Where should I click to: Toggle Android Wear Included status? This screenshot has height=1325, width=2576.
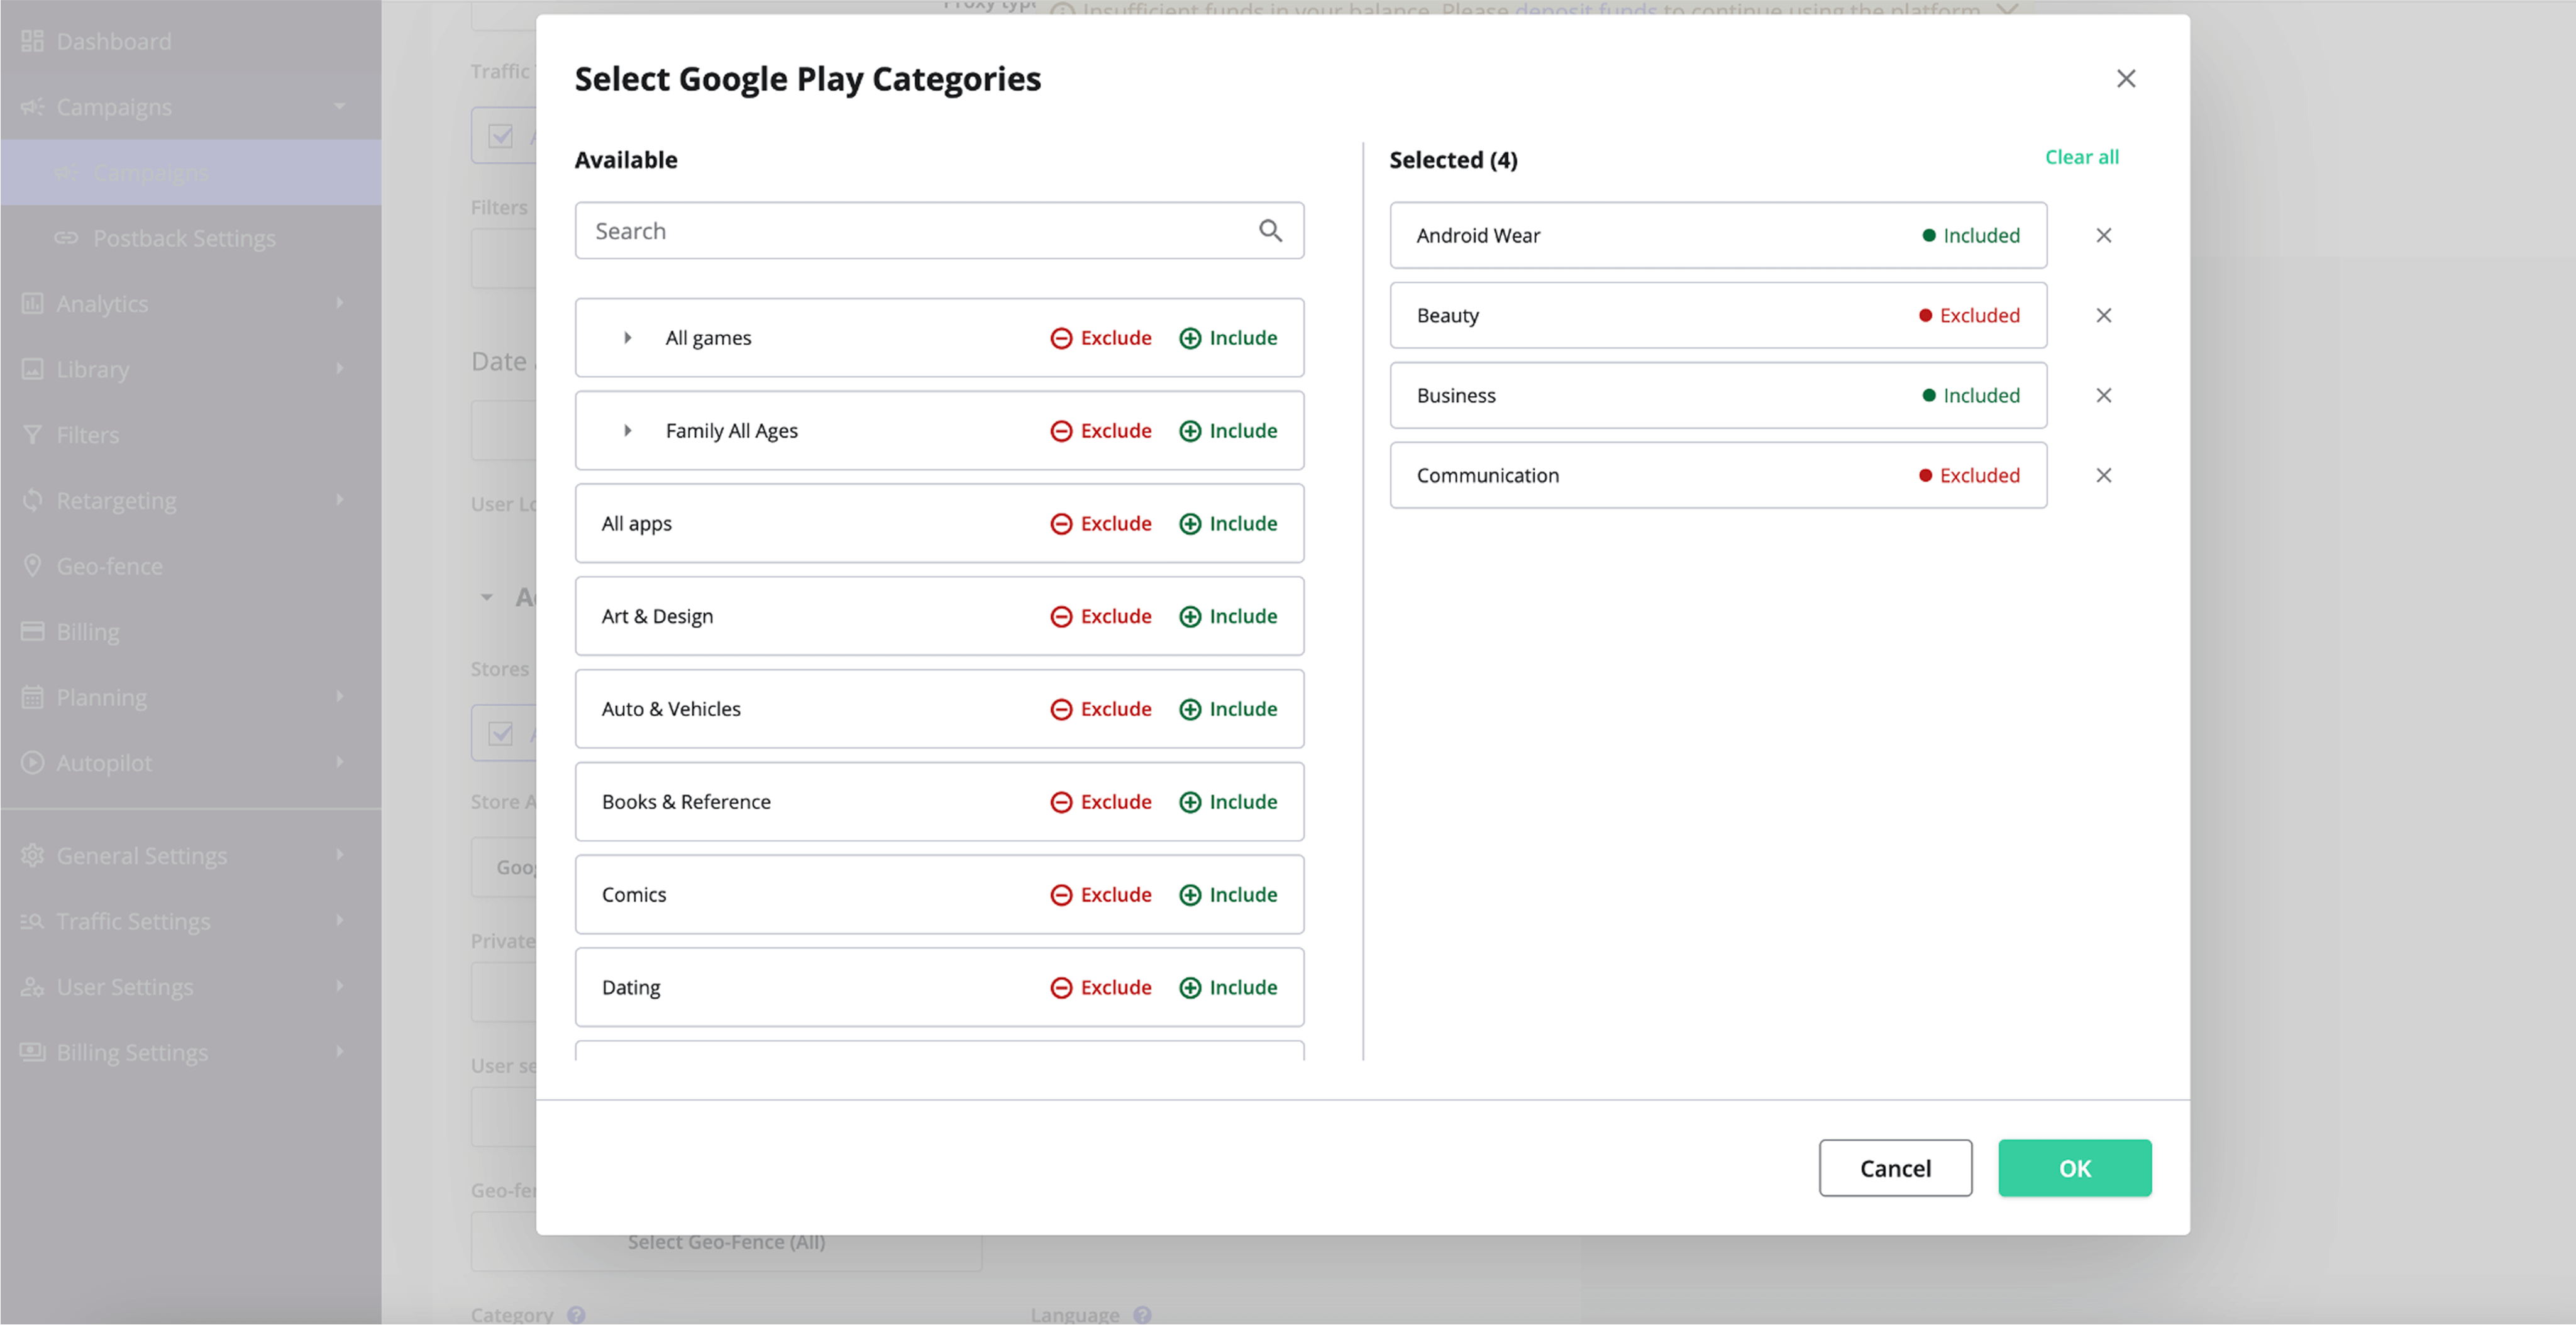(x=1970, y=235)
